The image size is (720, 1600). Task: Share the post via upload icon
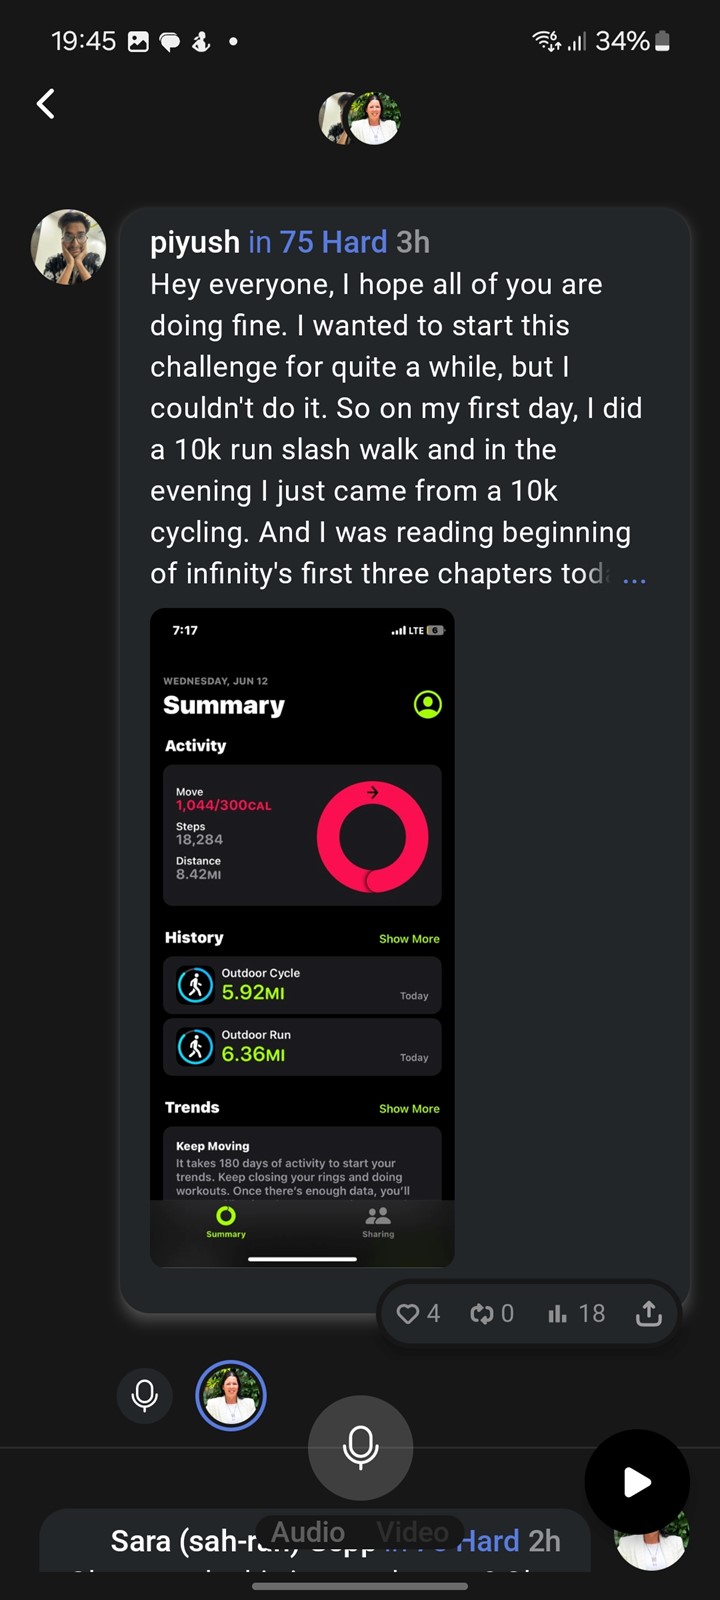[x=649, y=1313]
